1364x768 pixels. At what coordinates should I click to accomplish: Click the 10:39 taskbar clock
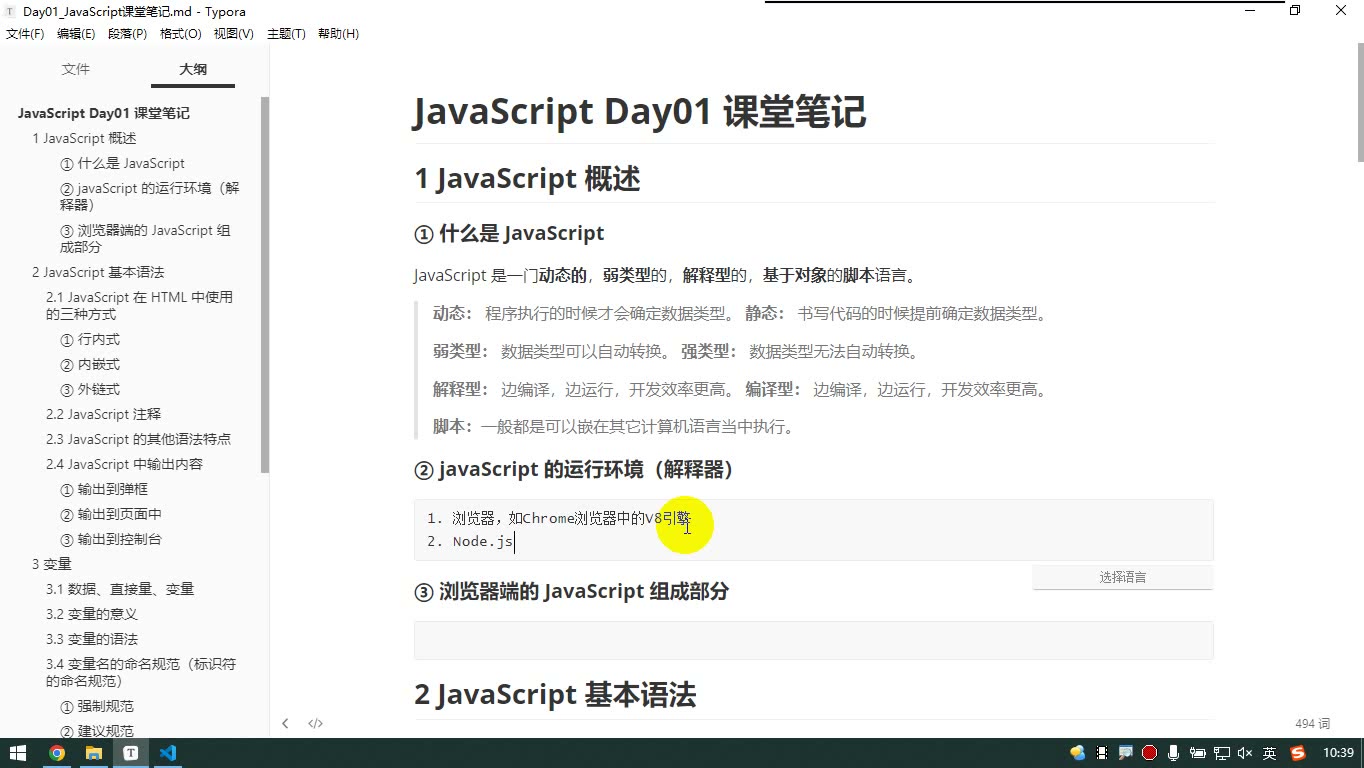tap(1338, 753)
